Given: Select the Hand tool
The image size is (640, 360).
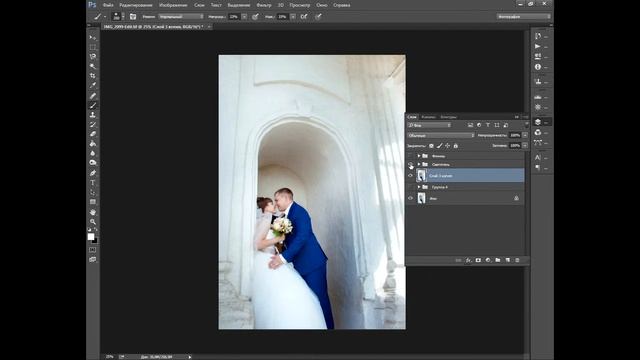Looking at the screenshot, I should tap(93, 212).
